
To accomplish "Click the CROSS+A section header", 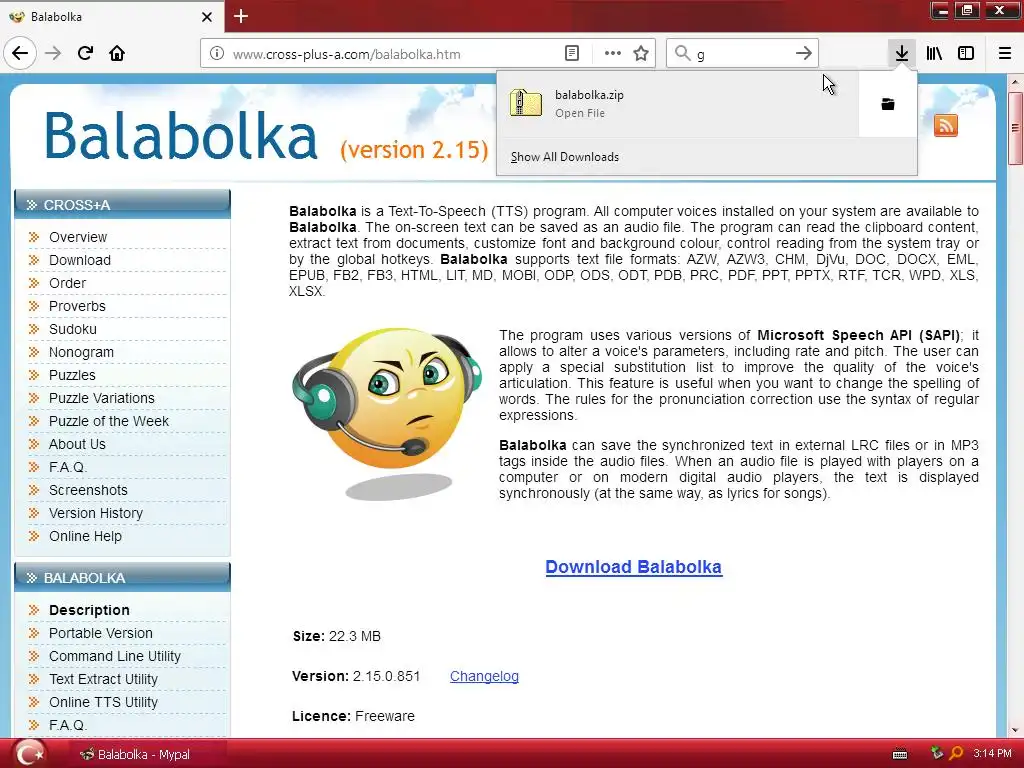I will (x=123, y=204).
